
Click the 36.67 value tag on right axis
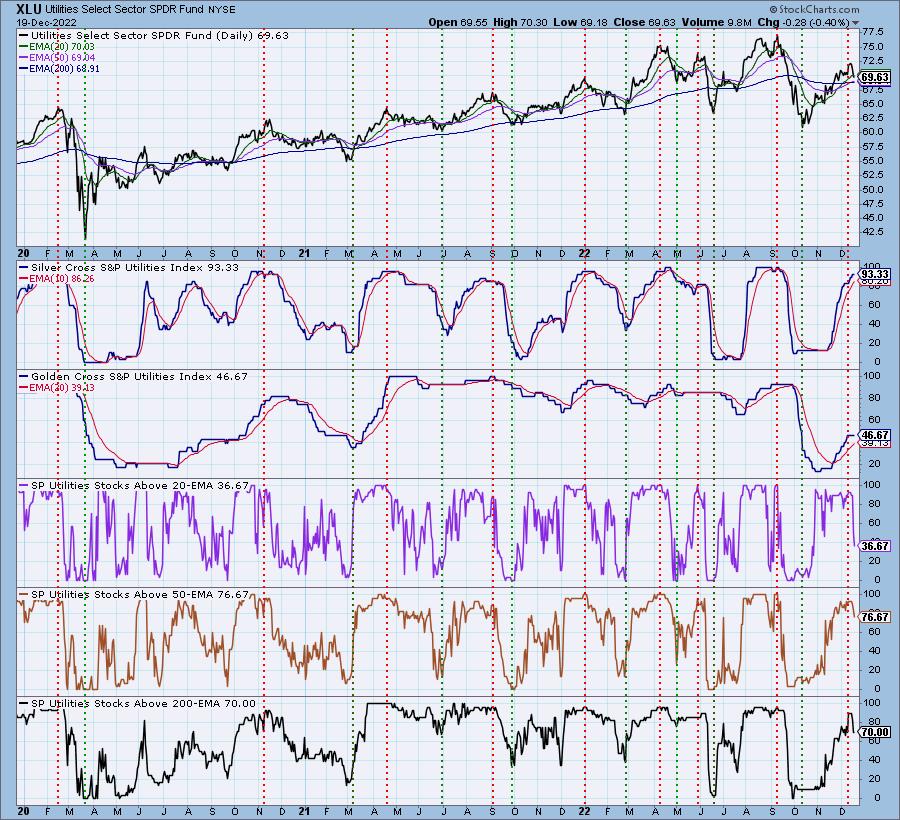(x=875, y=546)
